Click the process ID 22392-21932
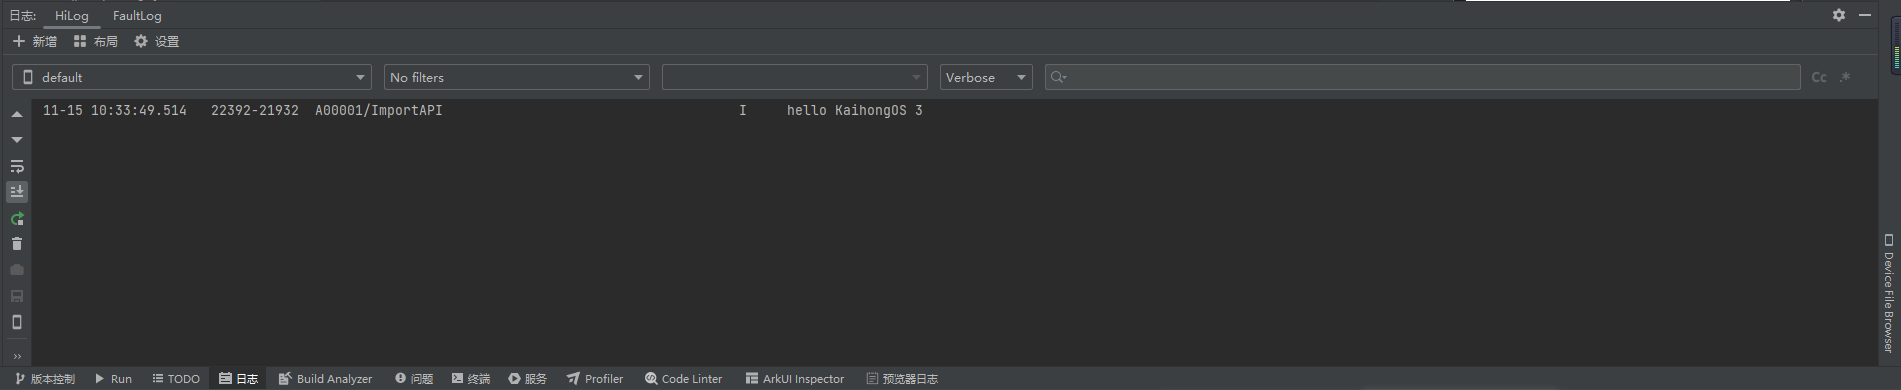Image resolution: width=1901 pixels, height=390 pixels. tap(255, 111)
